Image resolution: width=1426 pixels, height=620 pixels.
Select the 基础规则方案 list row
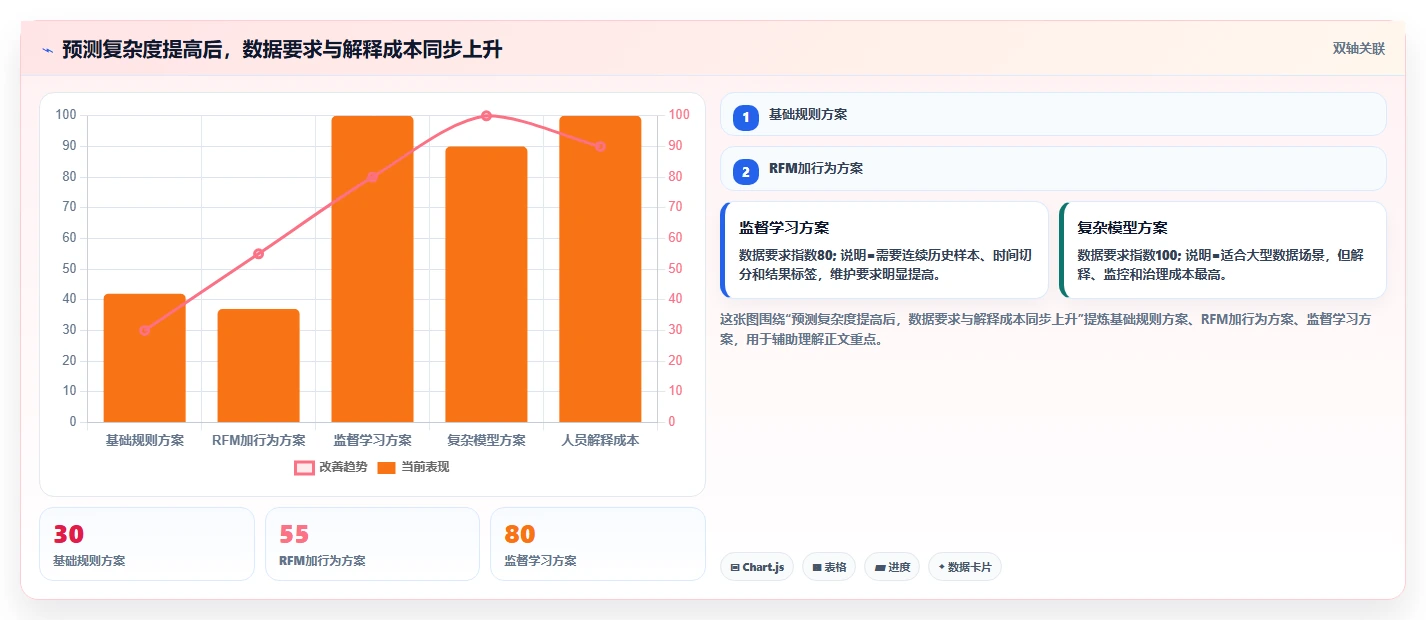(x=1053, y=114)
